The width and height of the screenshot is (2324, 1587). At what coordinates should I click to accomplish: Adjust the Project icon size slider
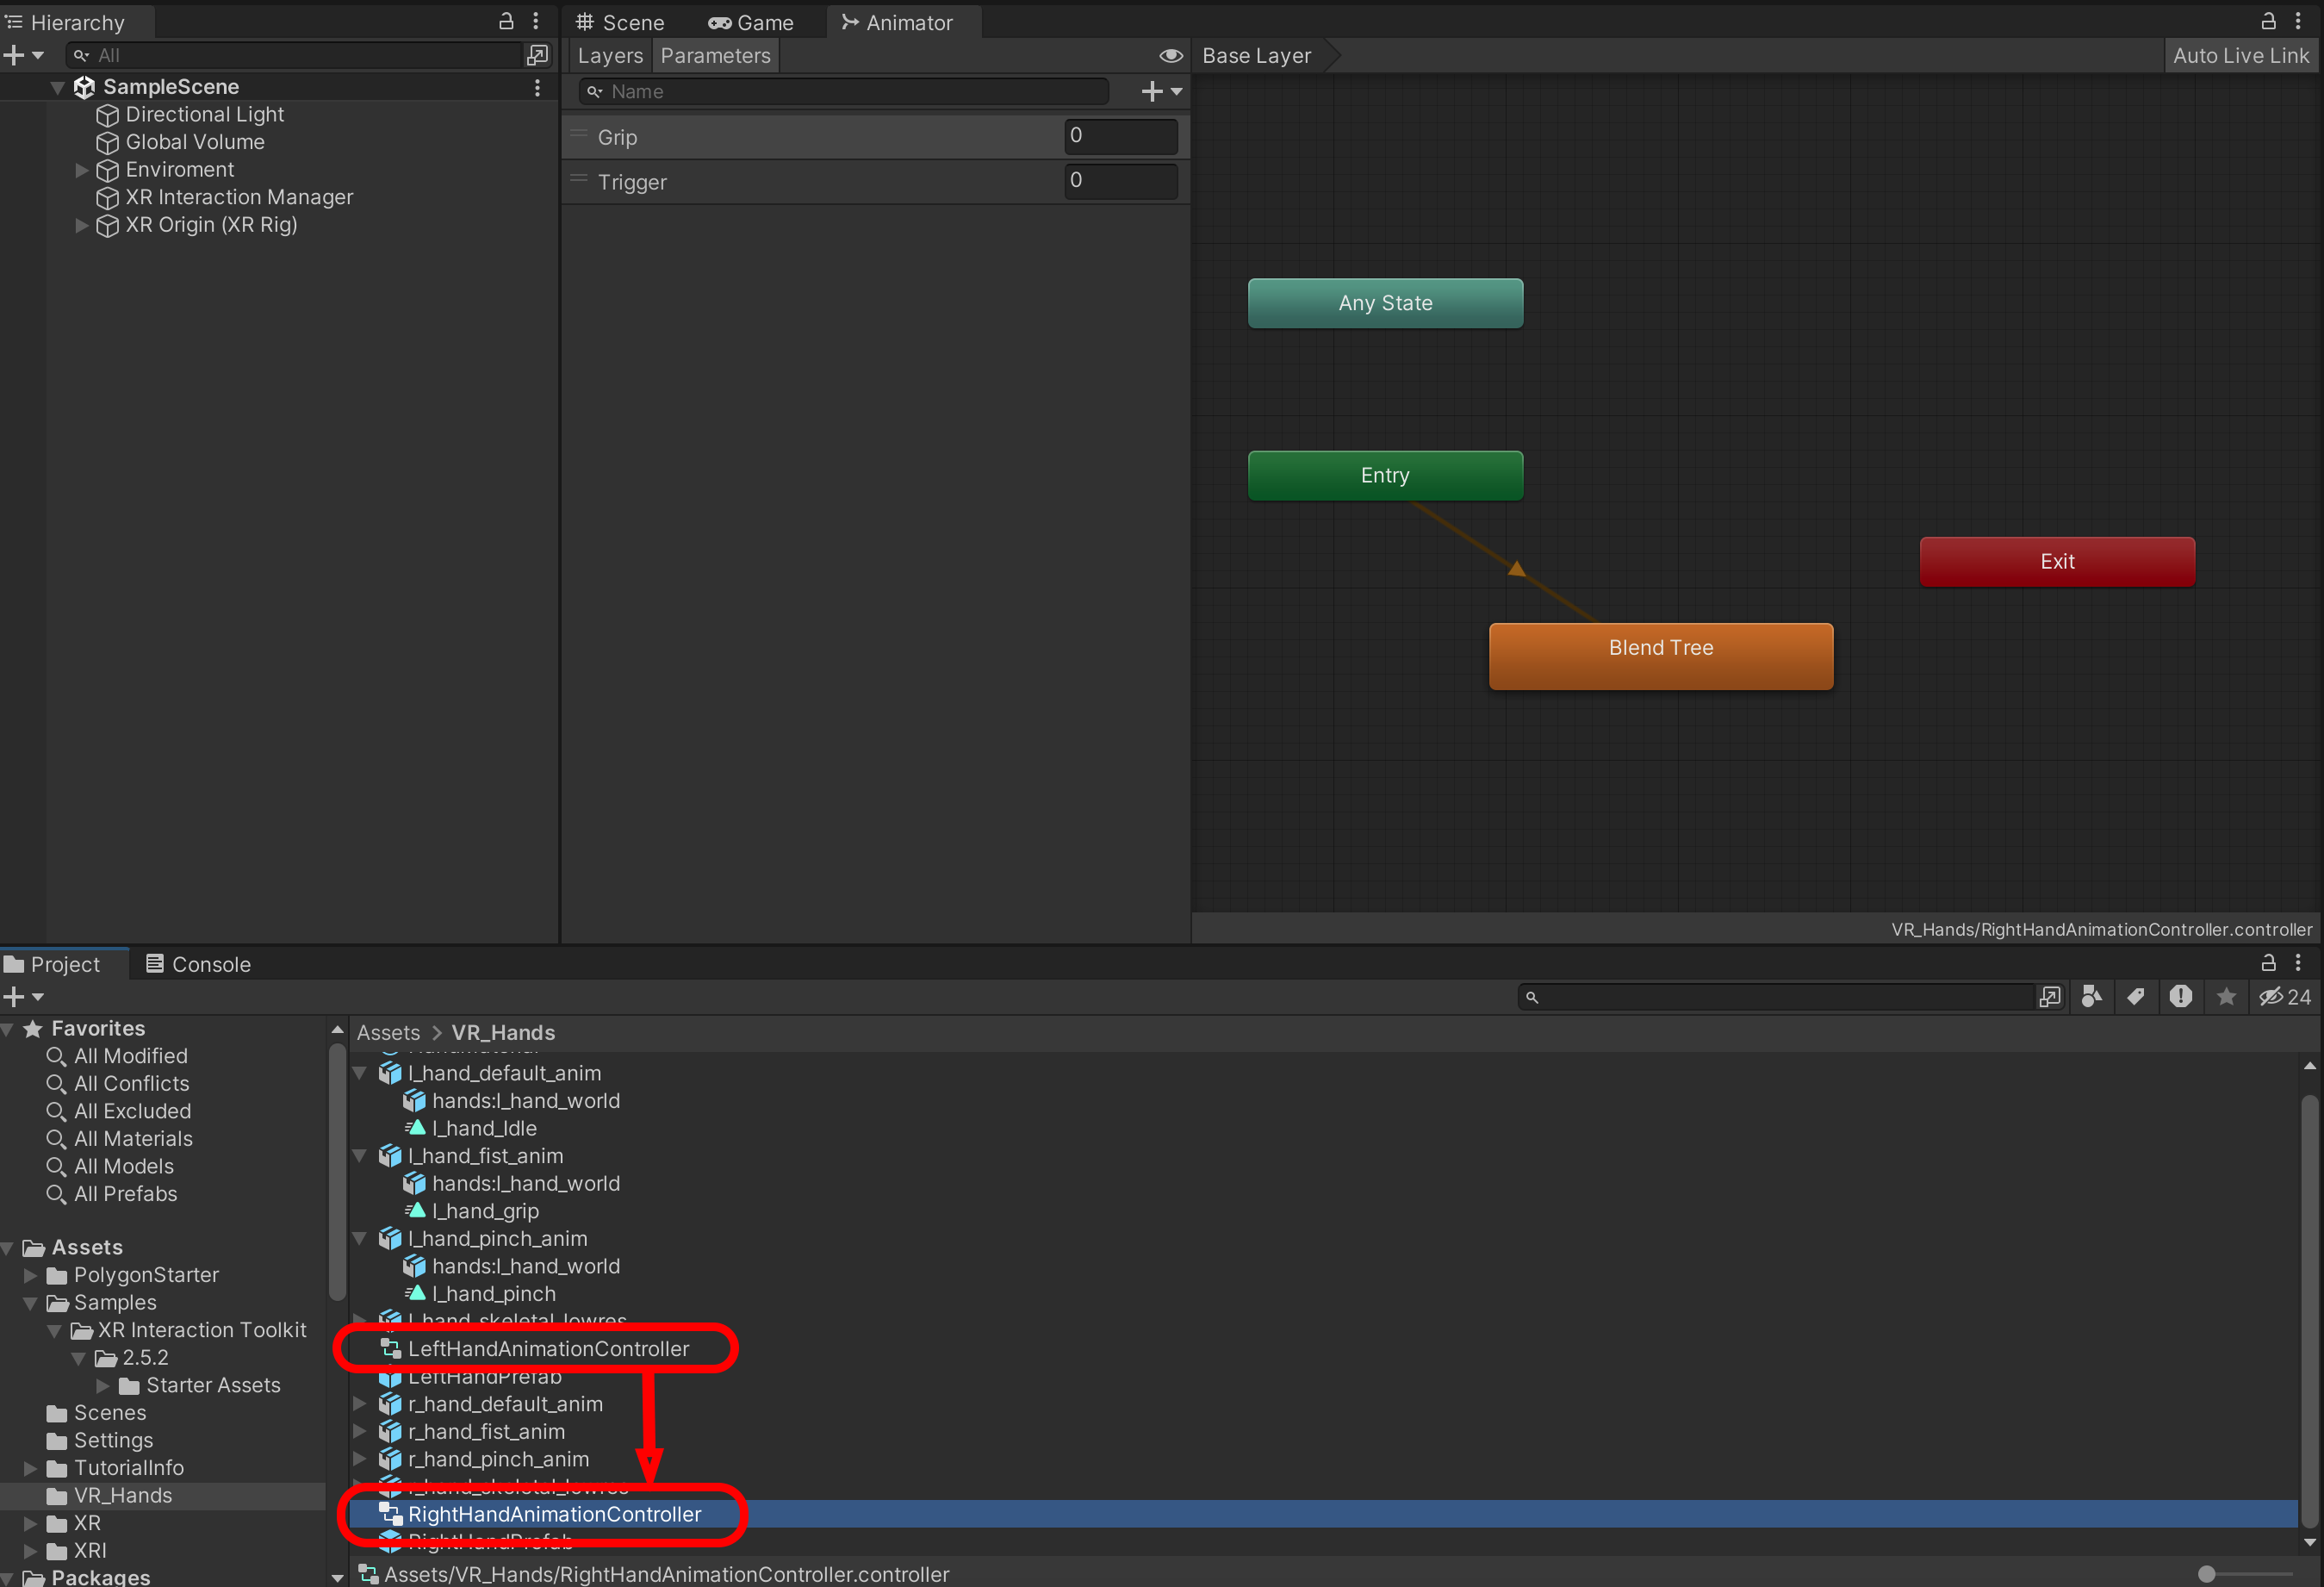[x=2207, y=1573]
